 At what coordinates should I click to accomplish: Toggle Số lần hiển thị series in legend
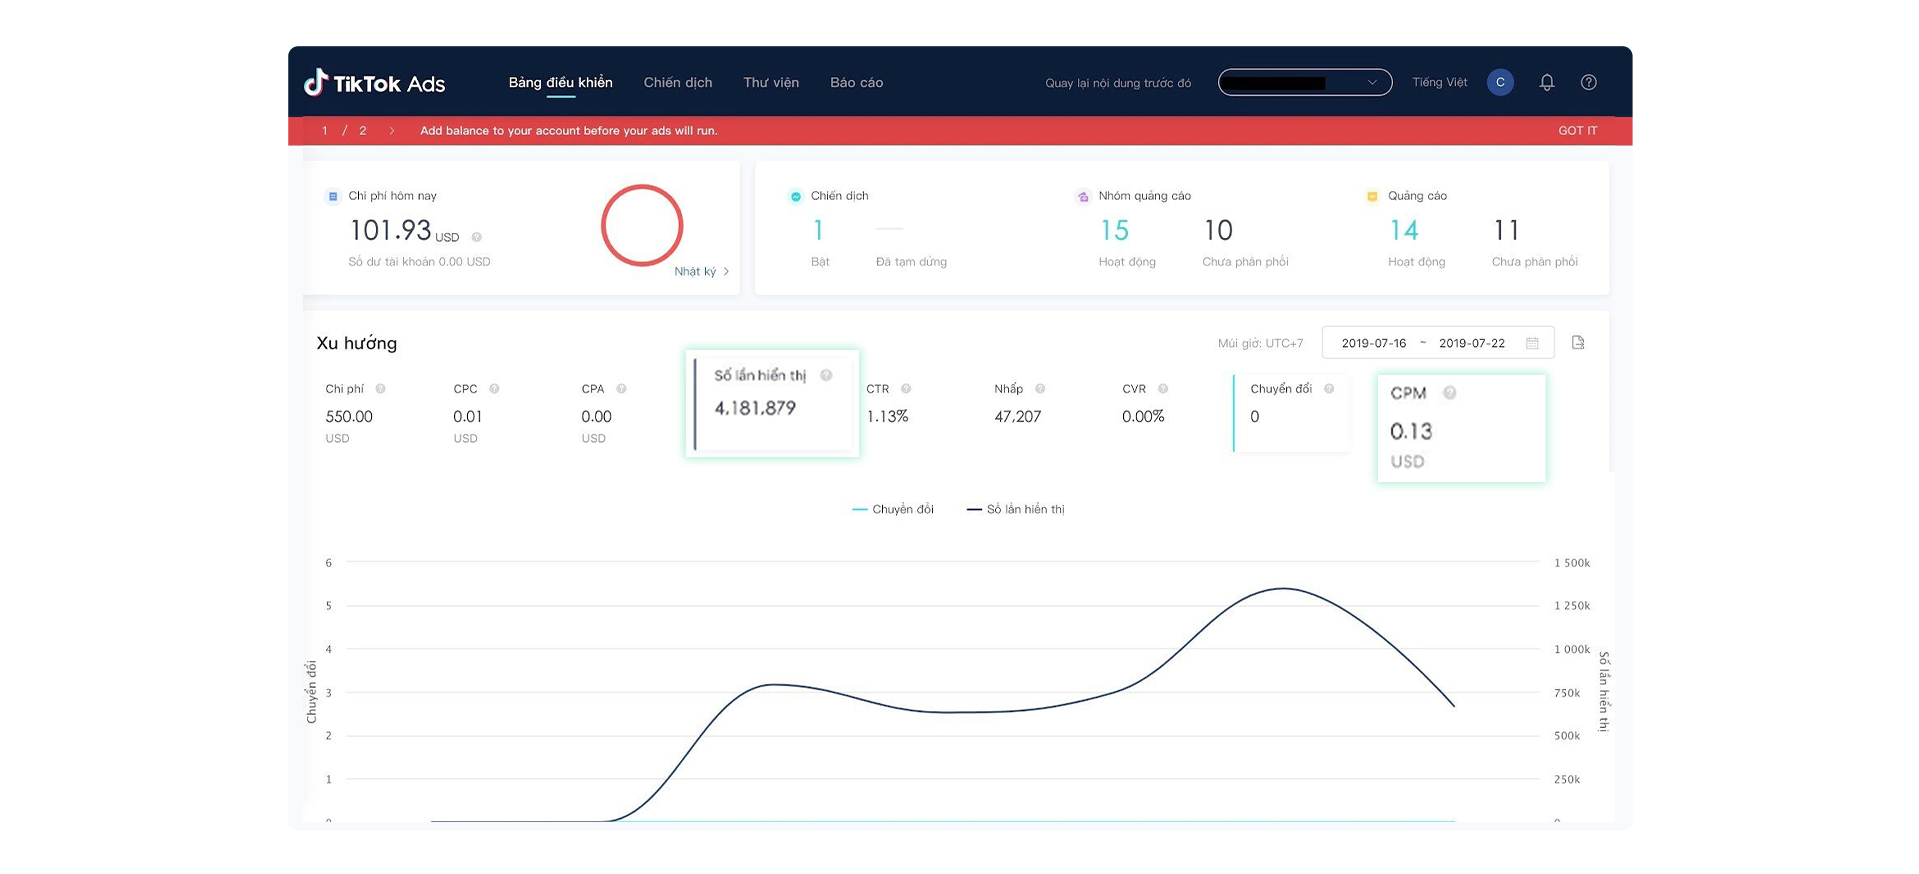pos(1015,510)
